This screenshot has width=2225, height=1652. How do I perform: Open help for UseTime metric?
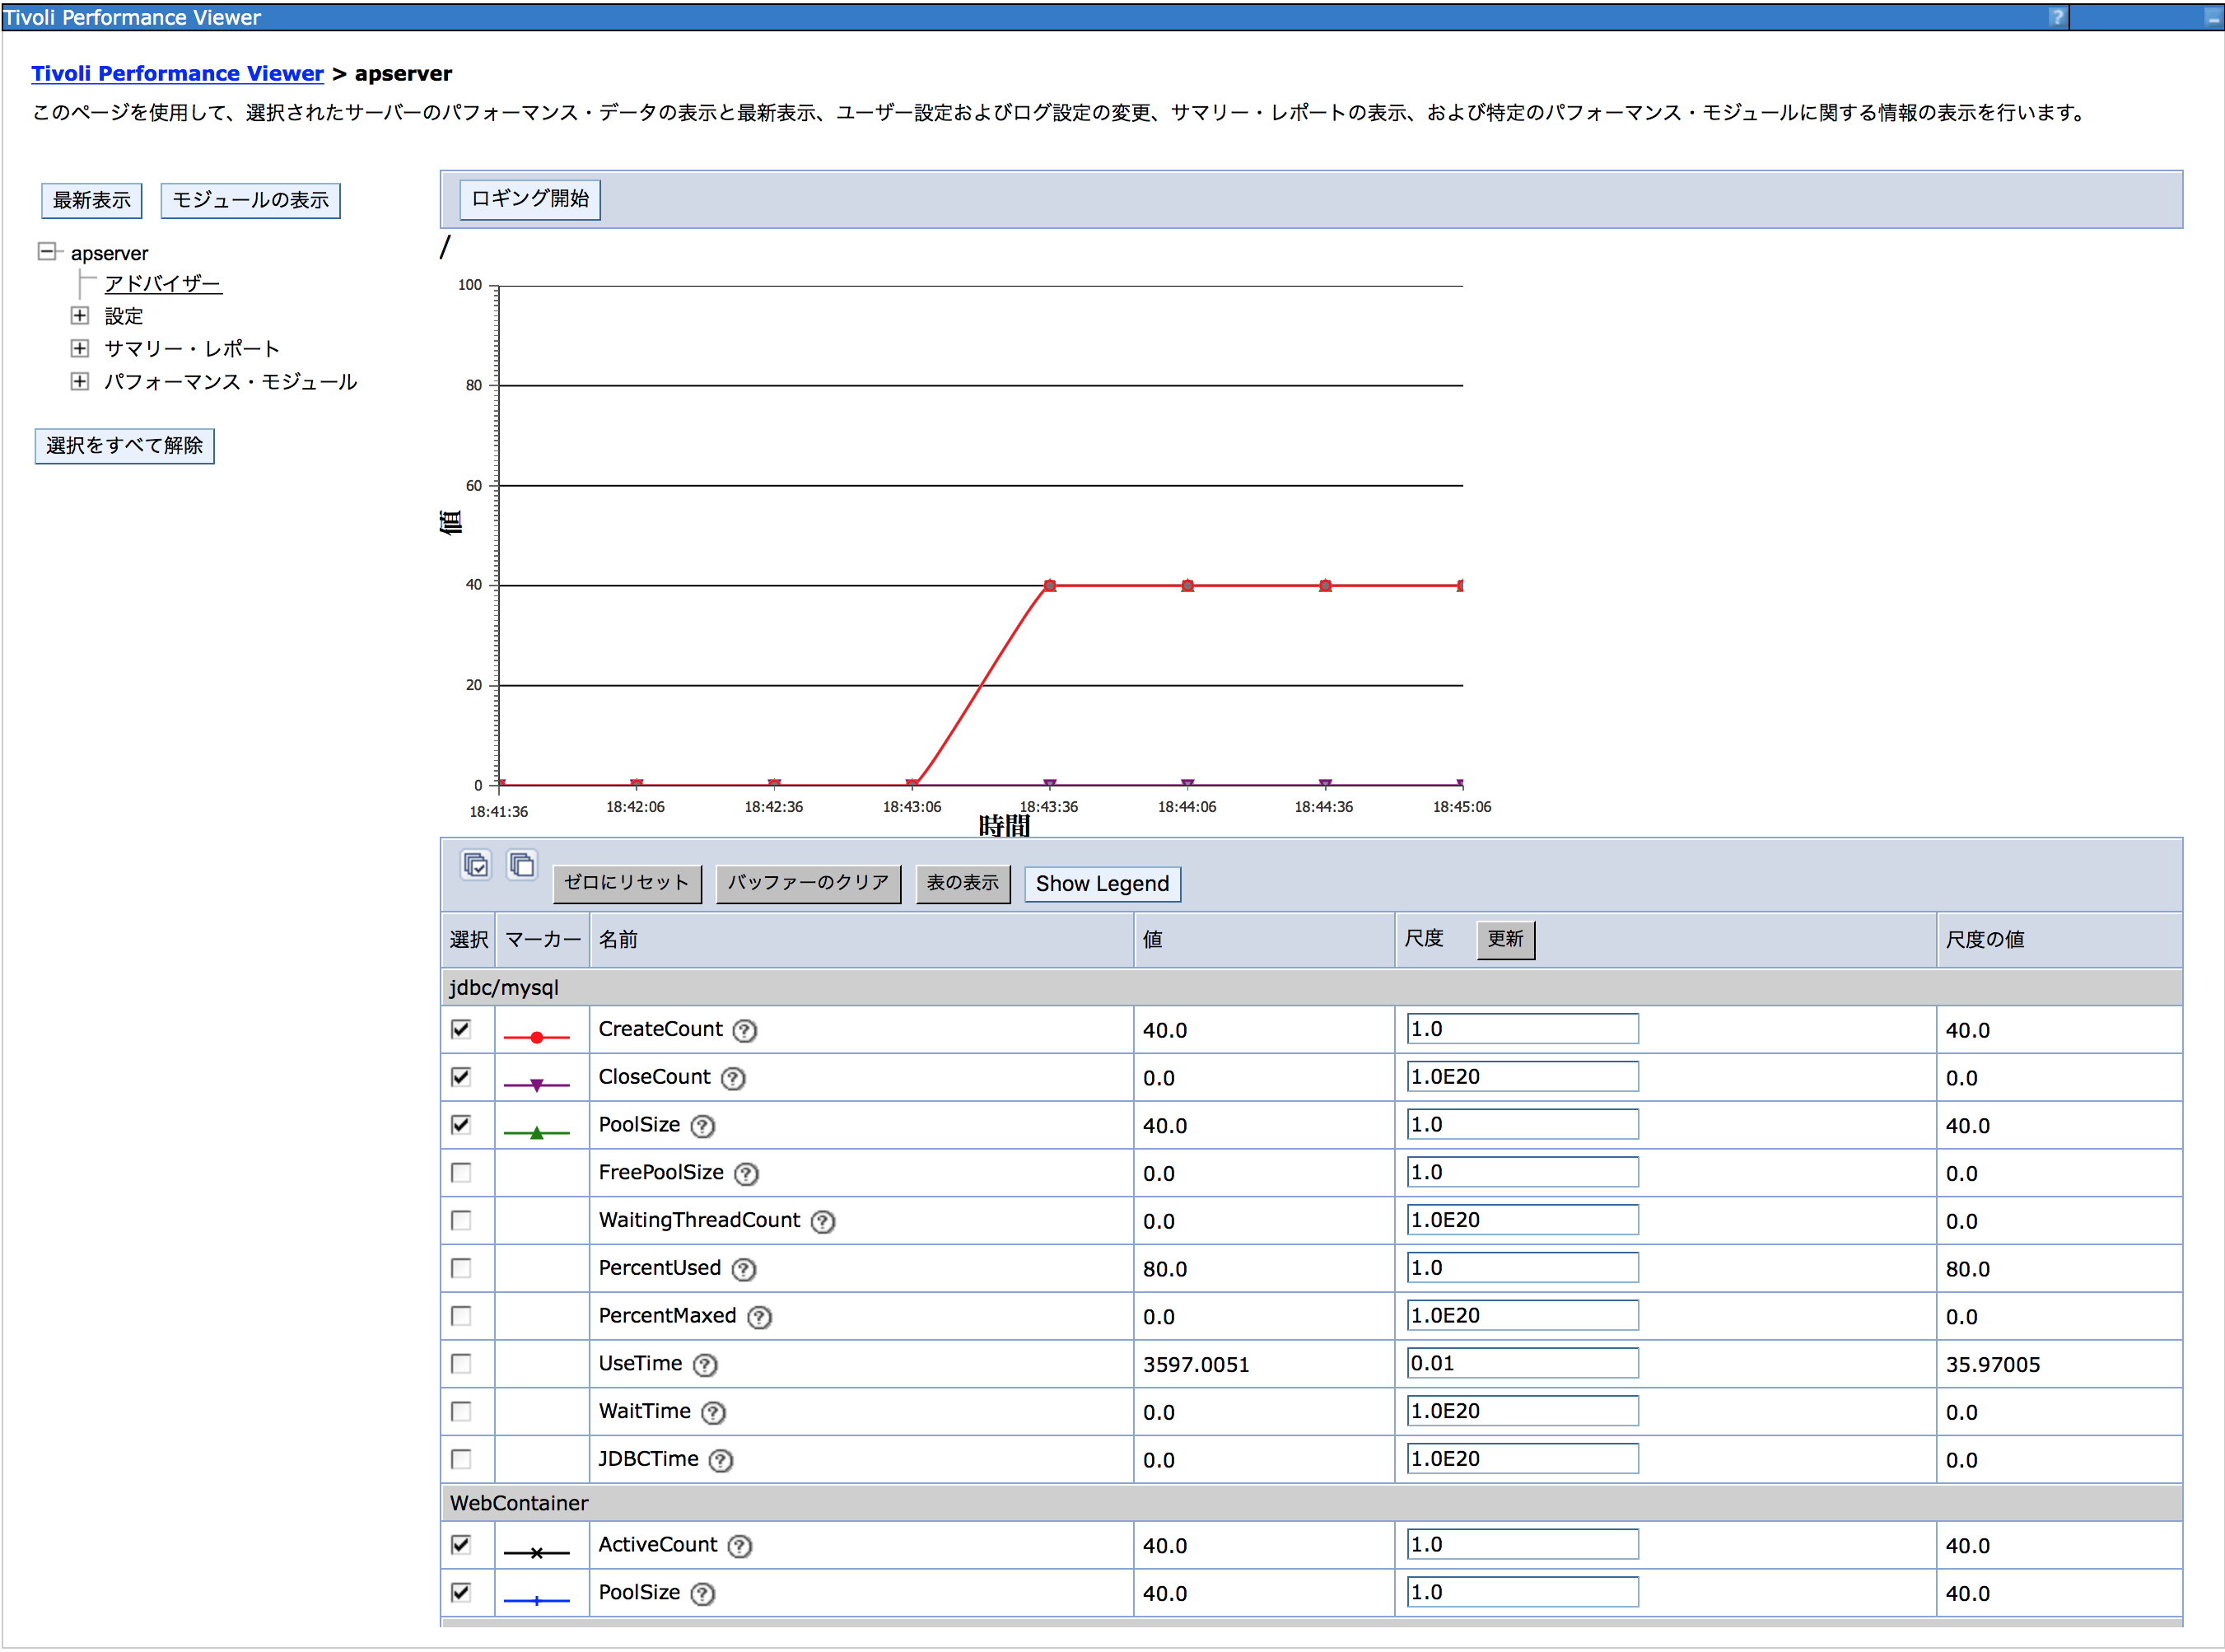click(705, 1365)
